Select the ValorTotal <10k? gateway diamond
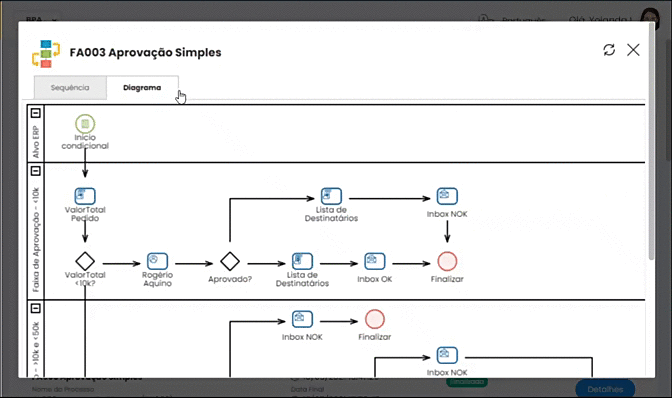 click(x=85, y=261)
